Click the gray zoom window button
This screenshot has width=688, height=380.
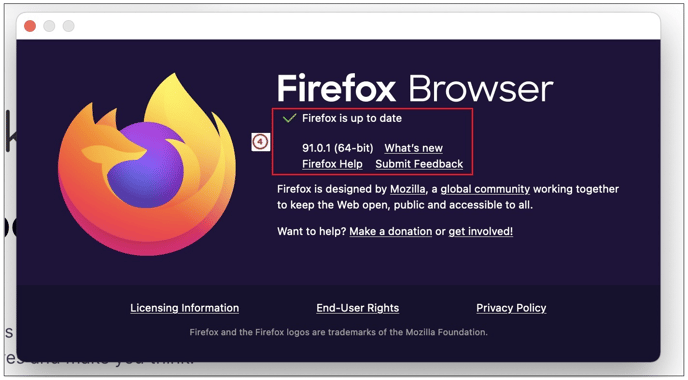point(68,26)
